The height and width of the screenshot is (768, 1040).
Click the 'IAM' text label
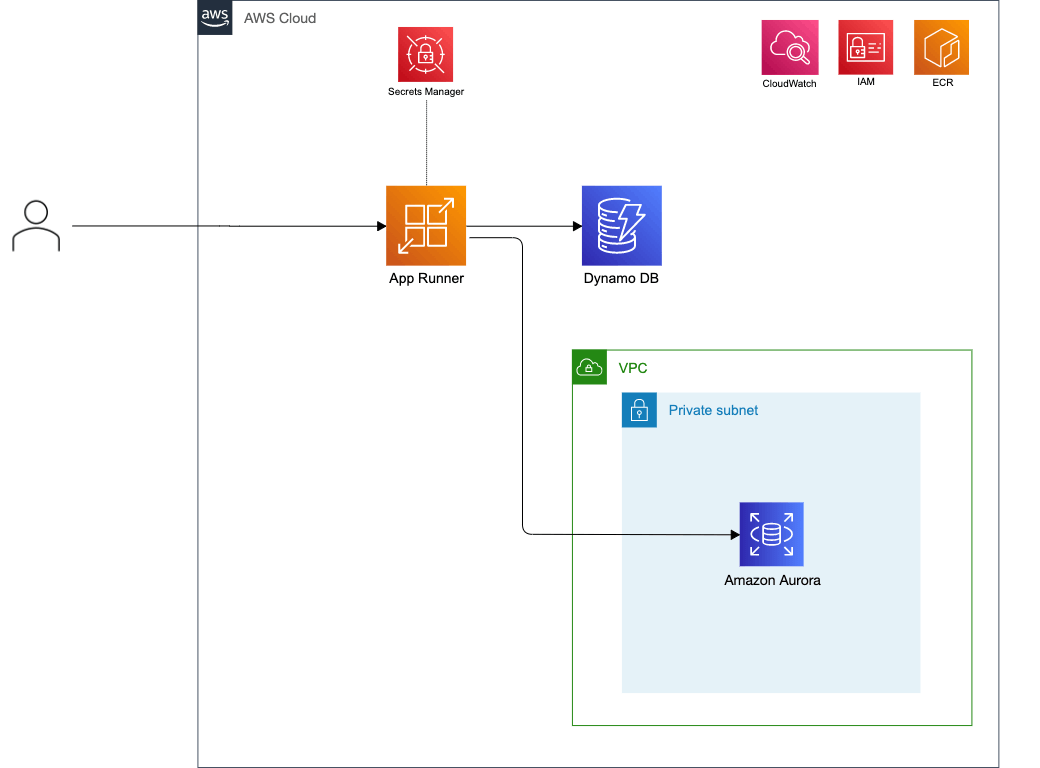tap(866, 82)
